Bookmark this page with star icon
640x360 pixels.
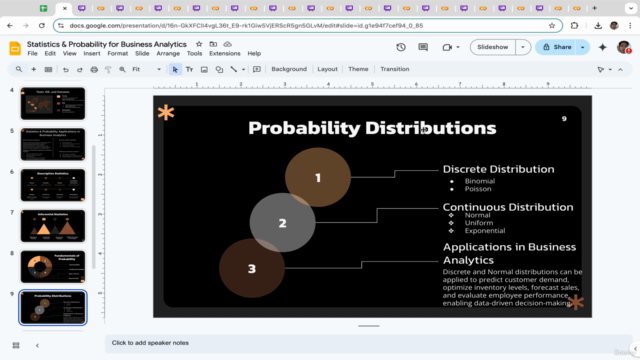pos(552,26)
